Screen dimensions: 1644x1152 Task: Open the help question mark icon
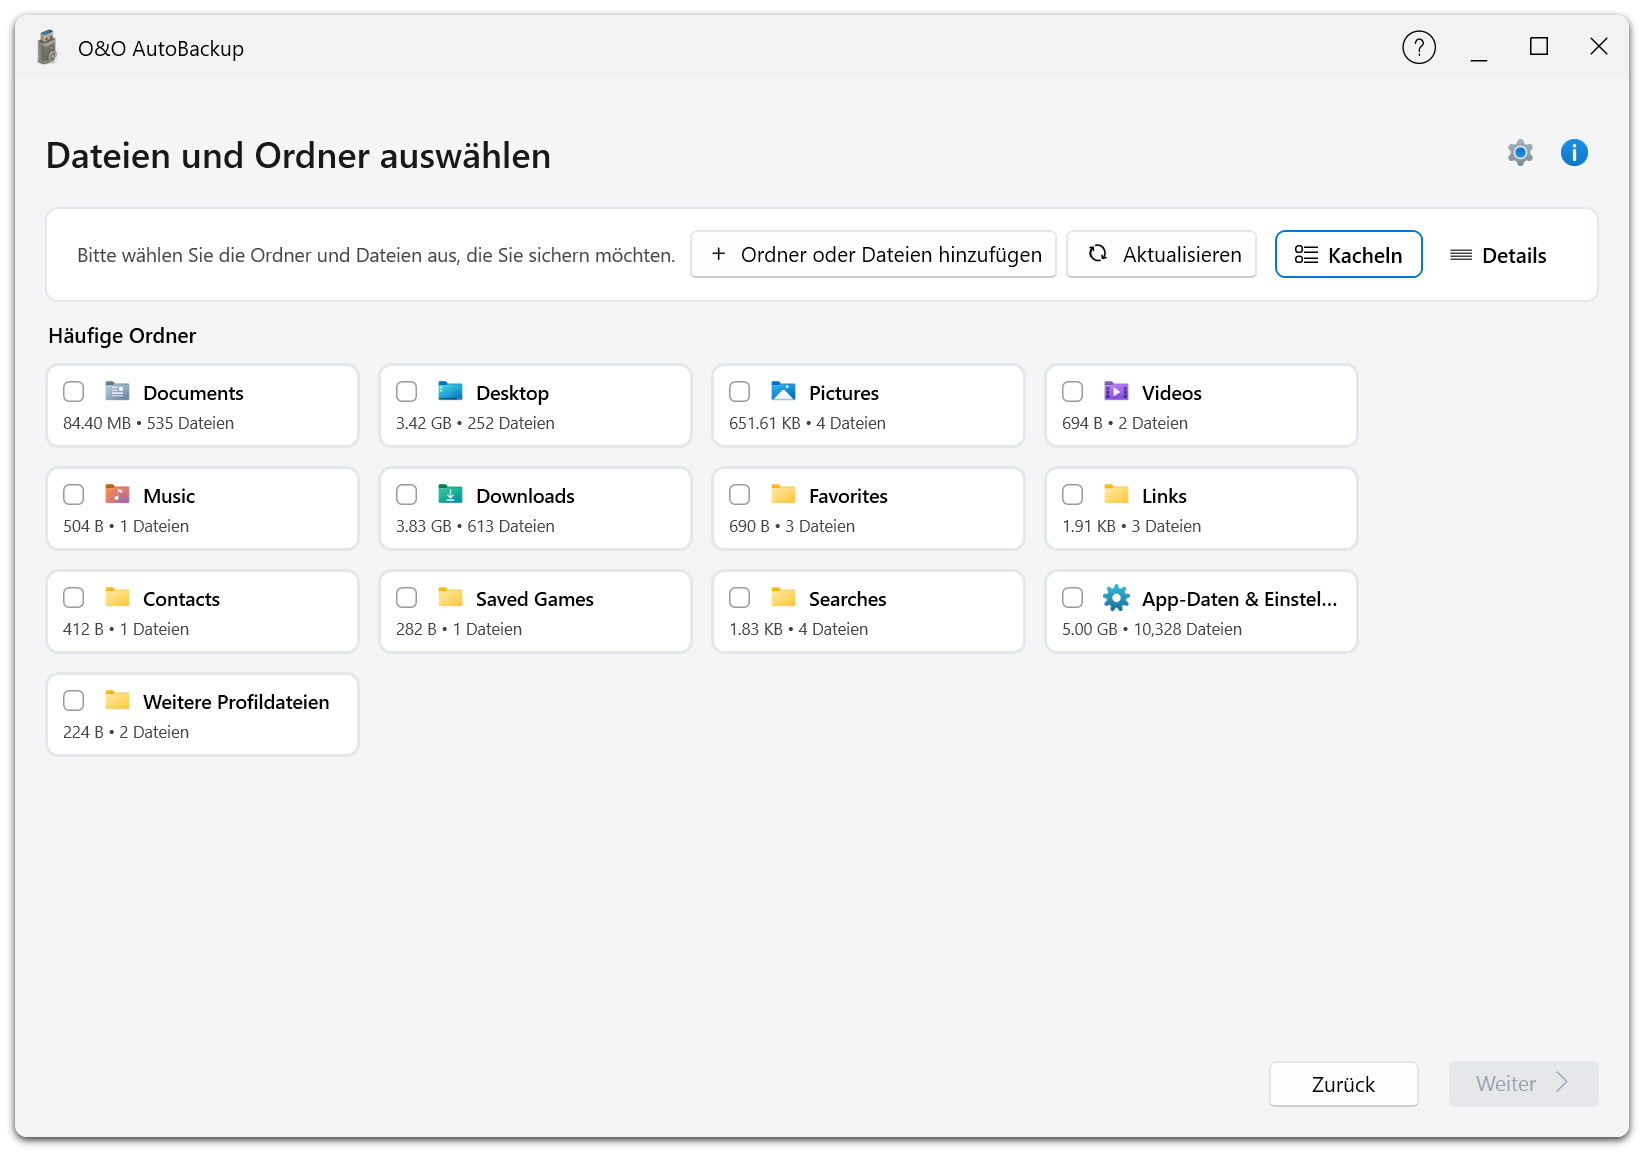pyautogui.click(x=1418, y=47)
